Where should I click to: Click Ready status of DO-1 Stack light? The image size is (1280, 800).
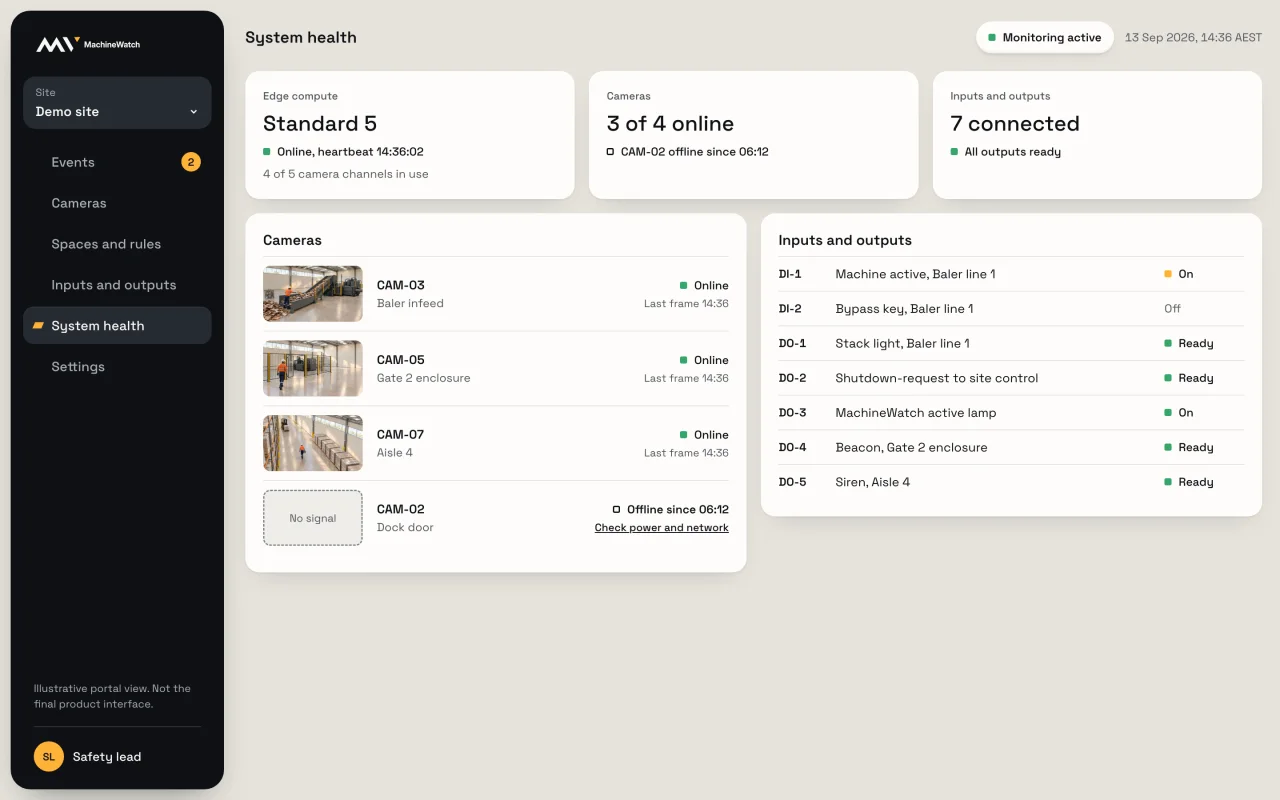[1189, 343]
